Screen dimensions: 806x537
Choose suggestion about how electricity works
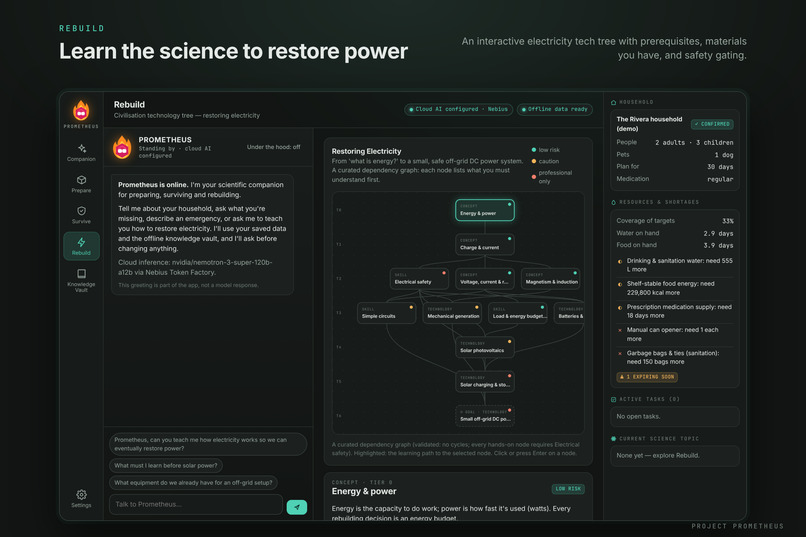[208, 444]
